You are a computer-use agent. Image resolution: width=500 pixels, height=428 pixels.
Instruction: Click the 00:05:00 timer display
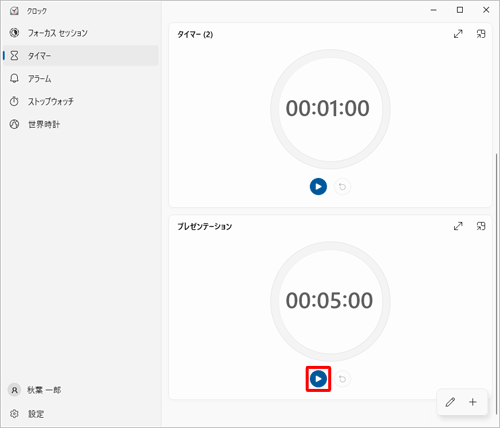329,300
